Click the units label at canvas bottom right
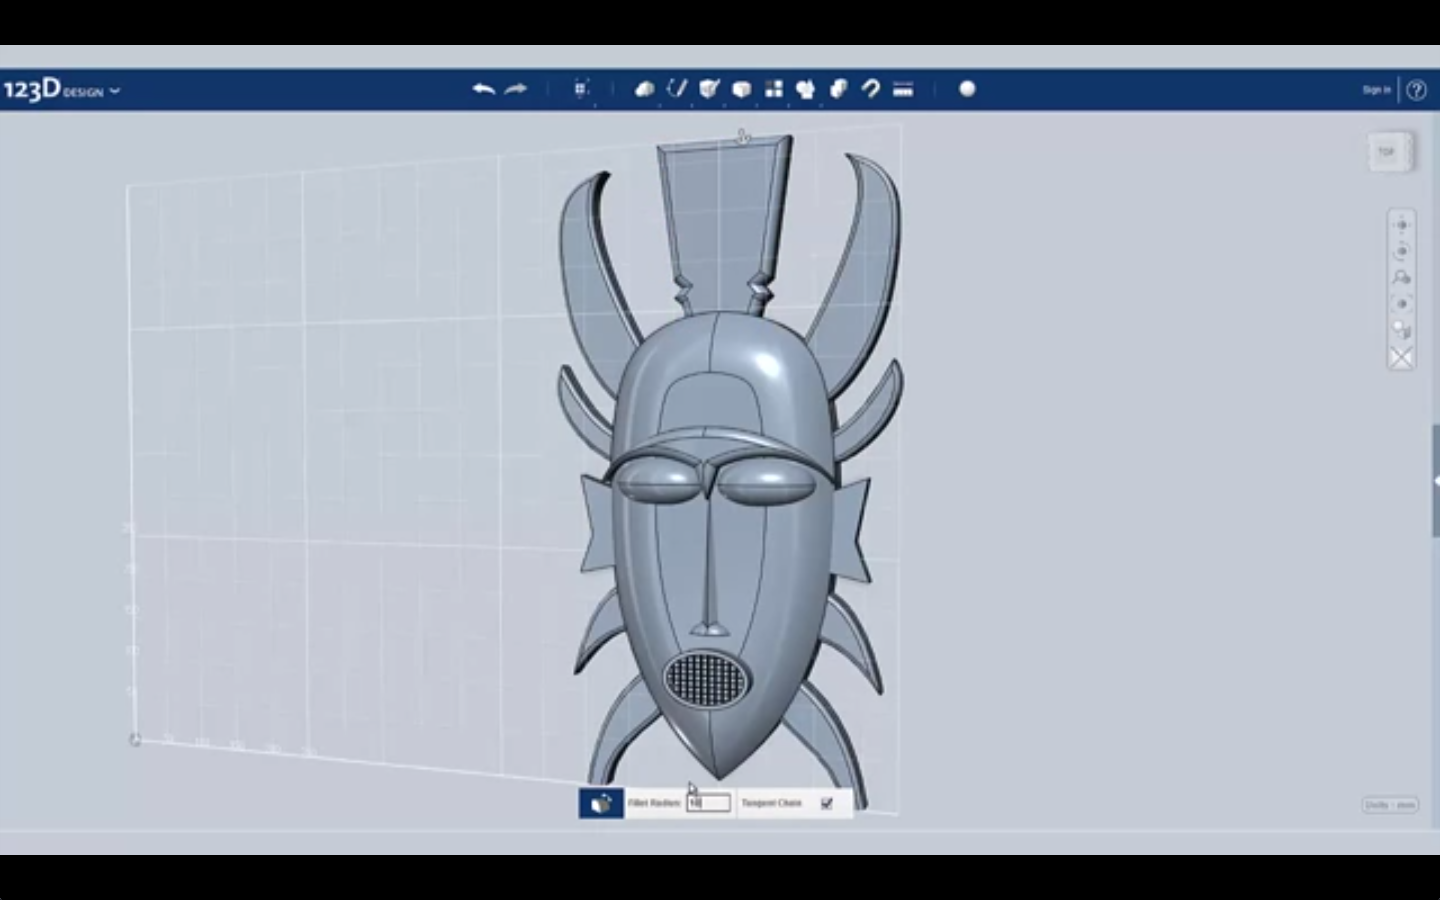This screenshot has width=1440, height=900. pyautogui.click(x=1390, y=805)
